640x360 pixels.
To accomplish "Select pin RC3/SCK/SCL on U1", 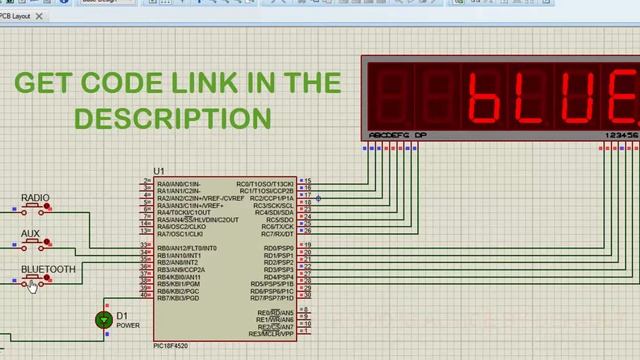I will [x=274, y=205].
